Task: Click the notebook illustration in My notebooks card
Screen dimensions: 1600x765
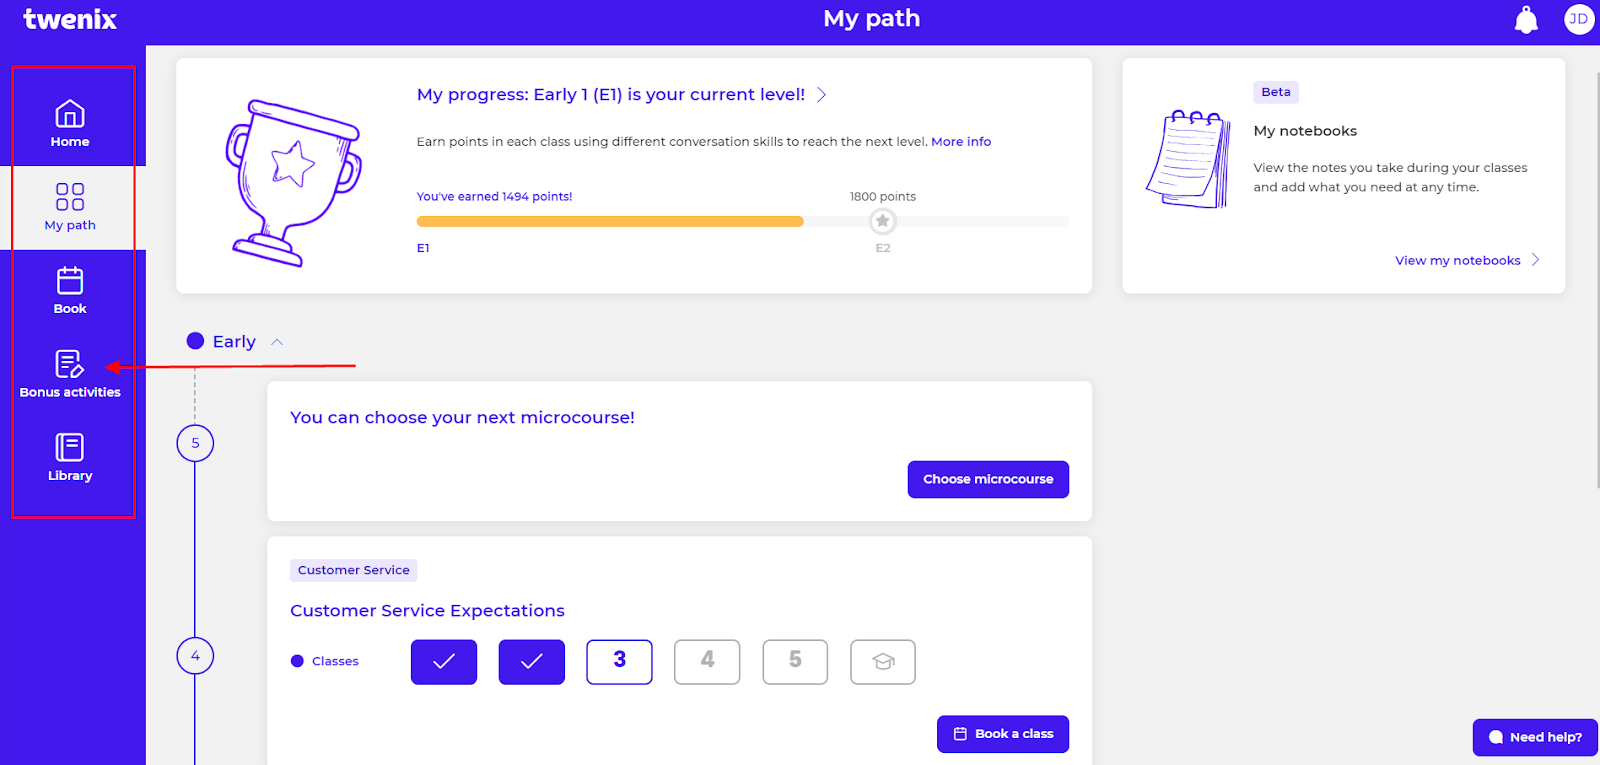Action: (1190, 160)
